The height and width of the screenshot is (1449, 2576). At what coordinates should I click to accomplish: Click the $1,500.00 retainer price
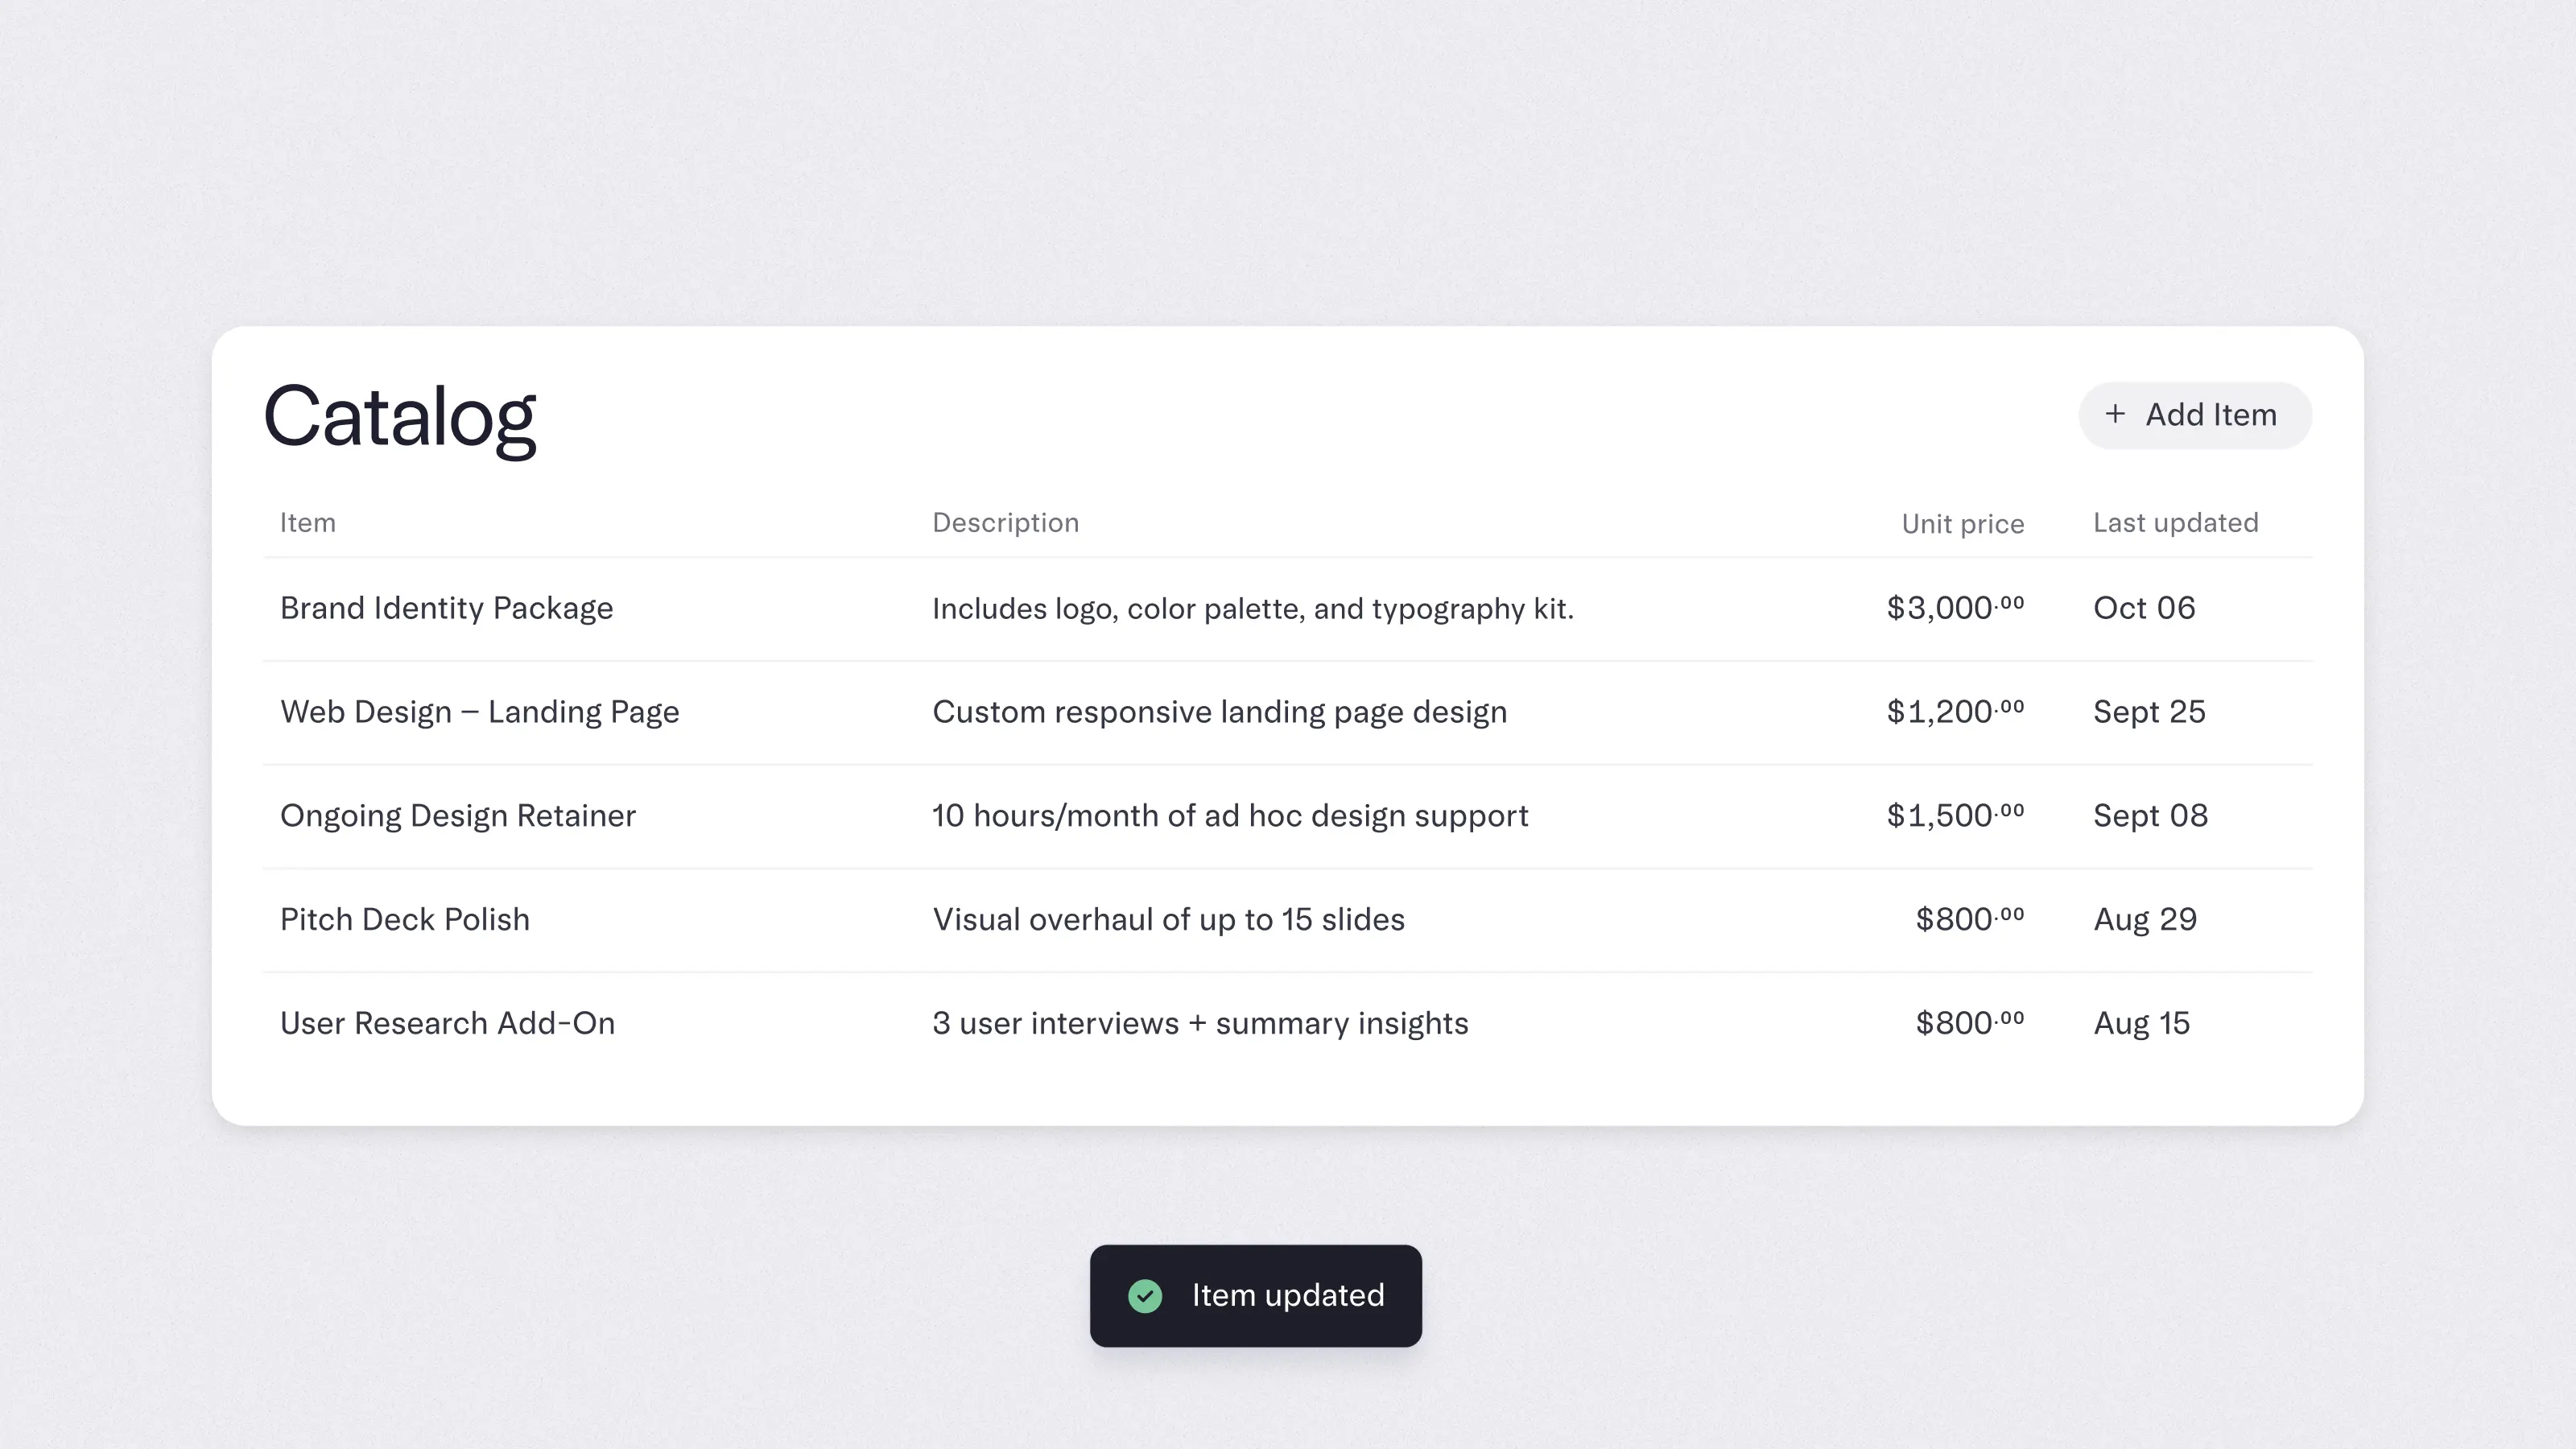pyautogui.click(x=1954, y=816)
